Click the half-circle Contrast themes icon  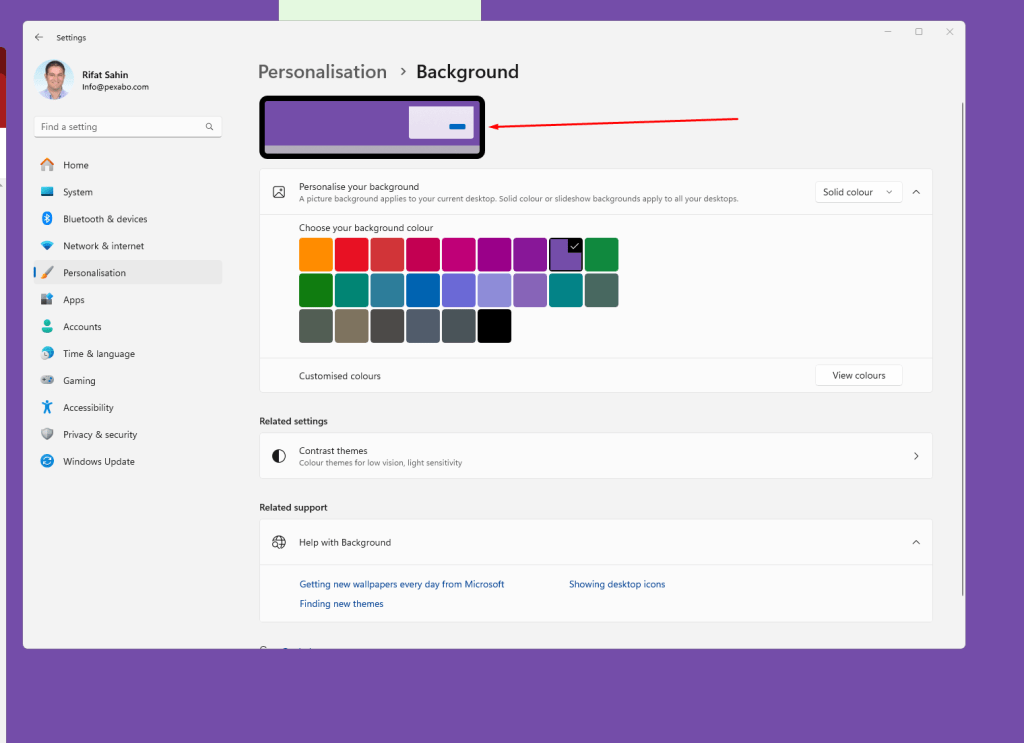[279, 456]
